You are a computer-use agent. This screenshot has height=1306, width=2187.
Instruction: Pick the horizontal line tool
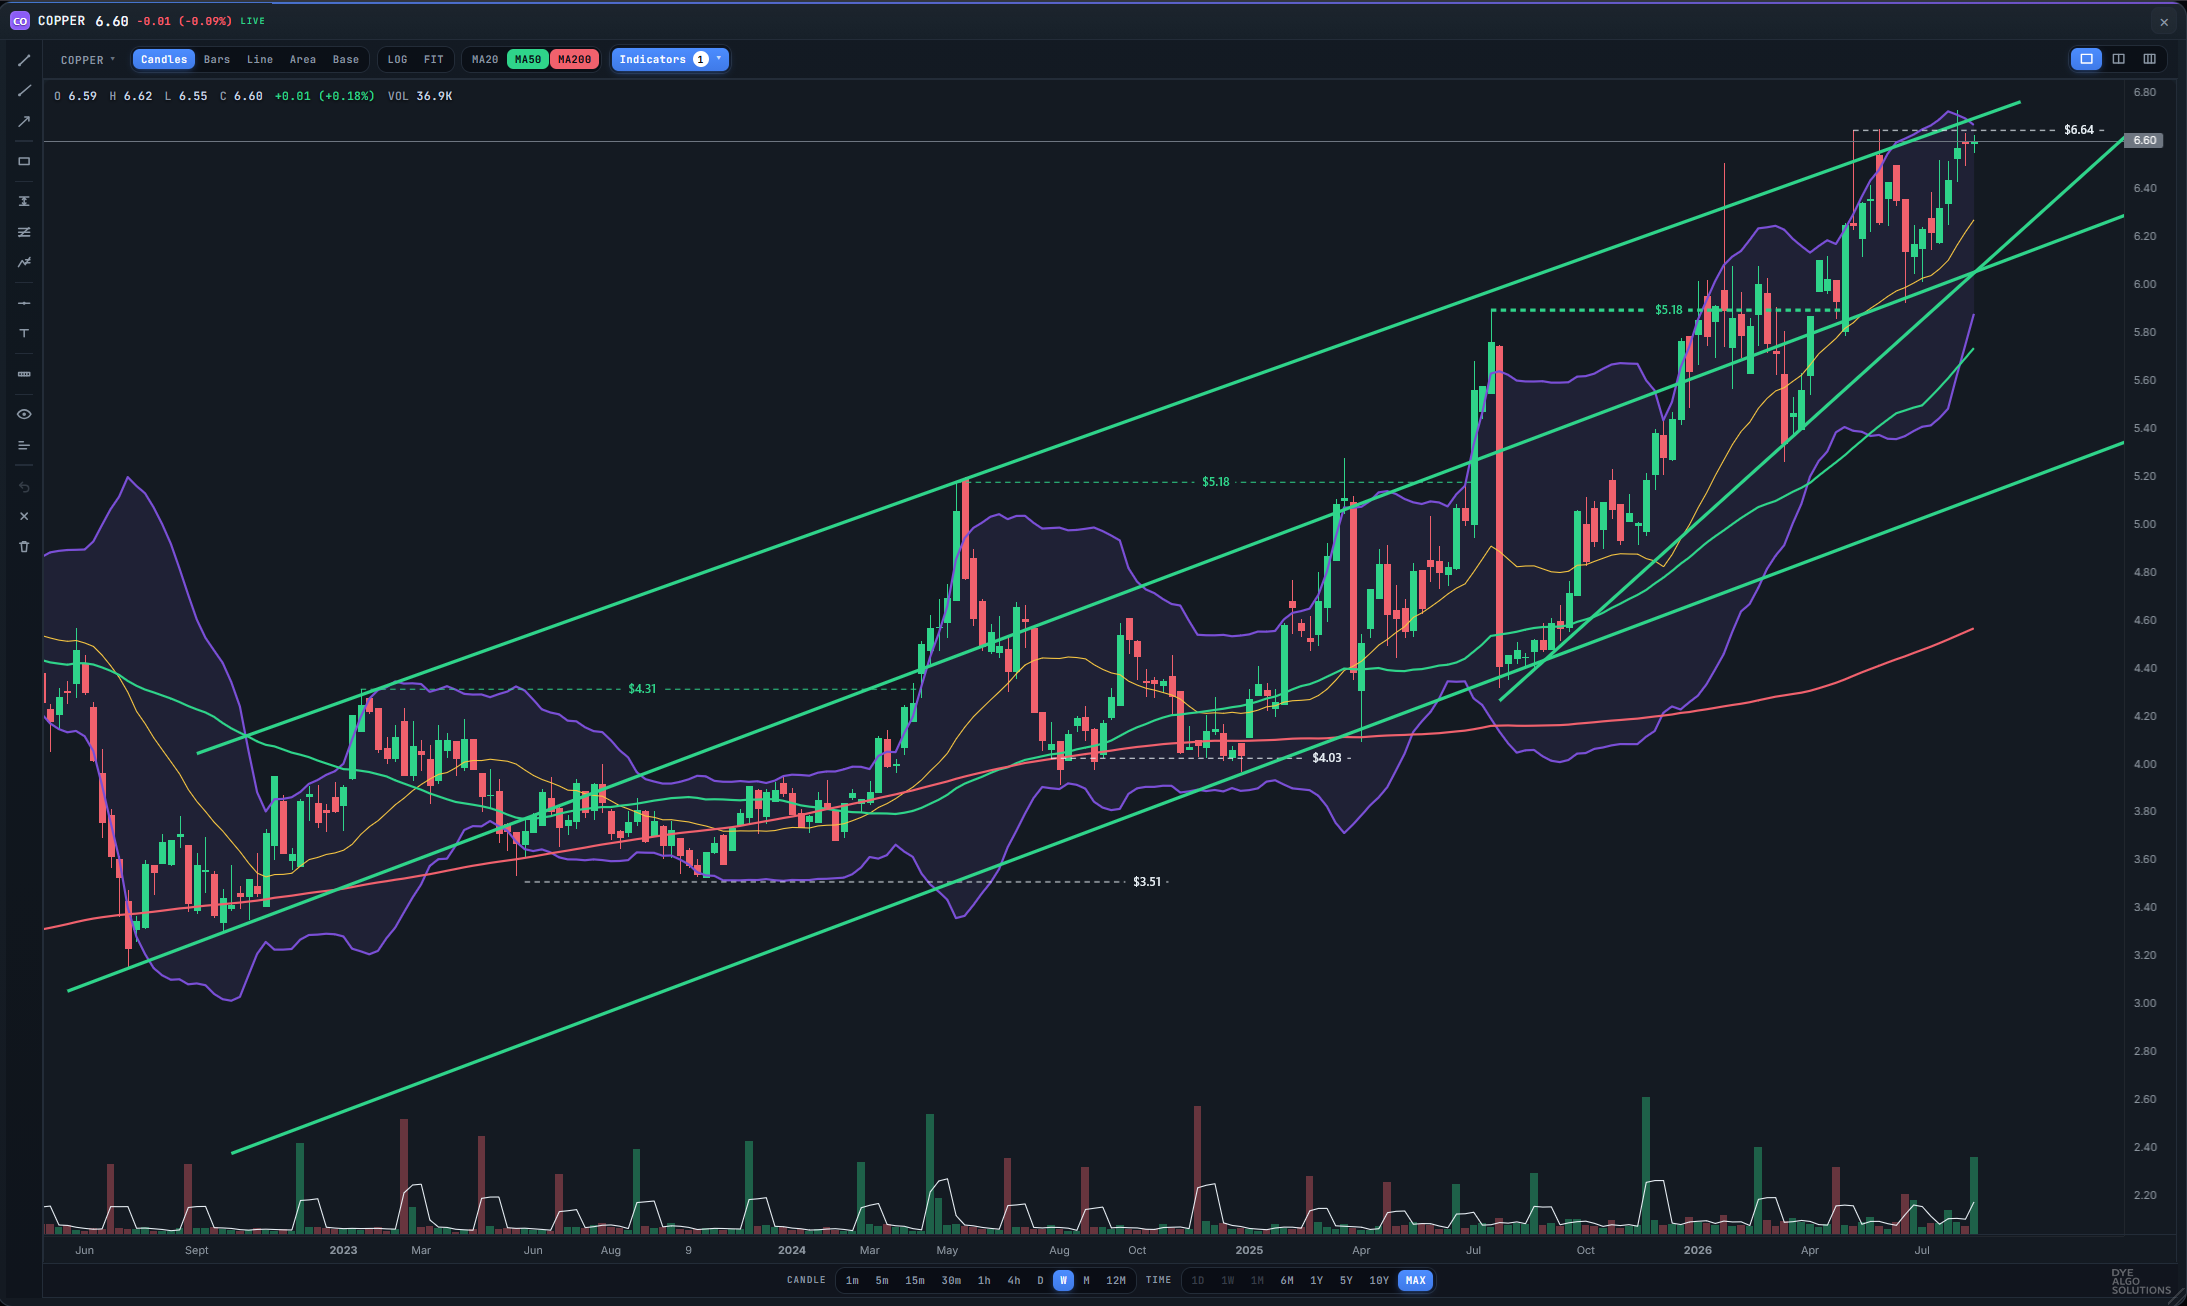point(24,303)
